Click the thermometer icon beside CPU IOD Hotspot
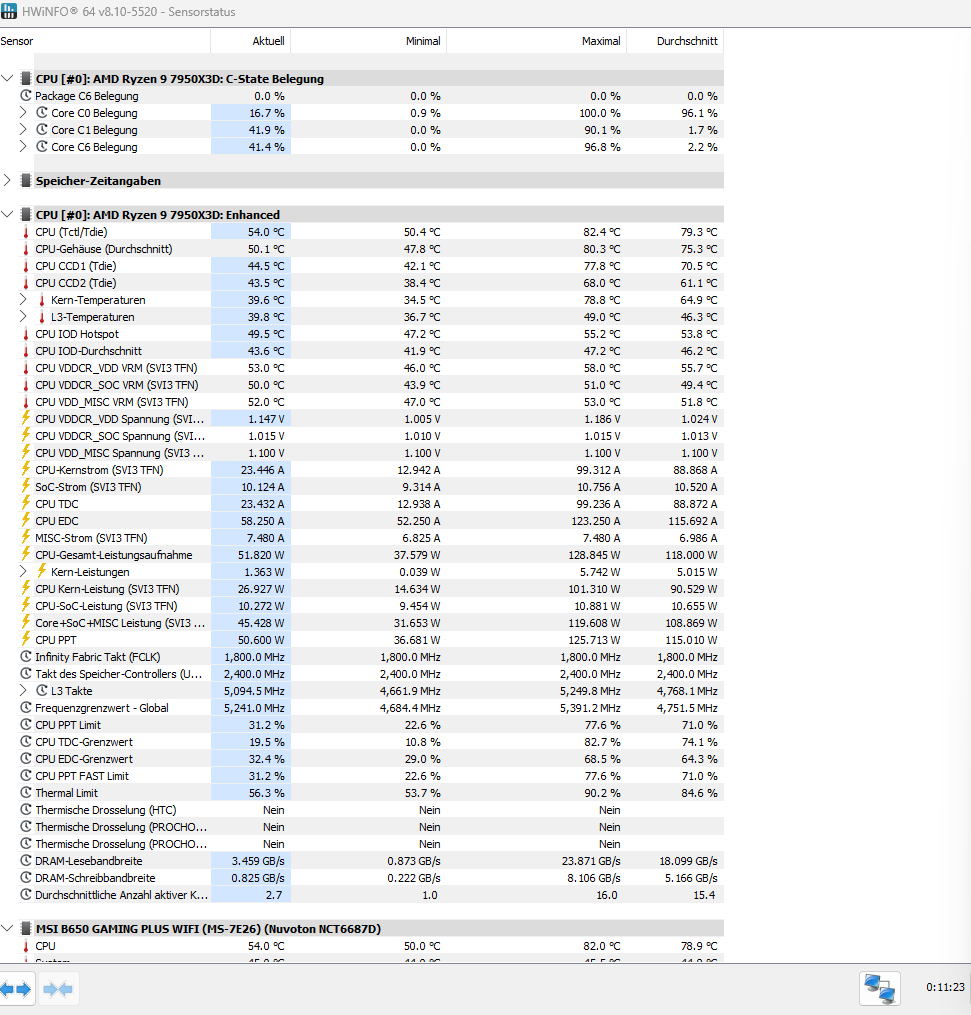Image resolution: width=971 pixels, height=1015 pixels. [x=26, y=334]
